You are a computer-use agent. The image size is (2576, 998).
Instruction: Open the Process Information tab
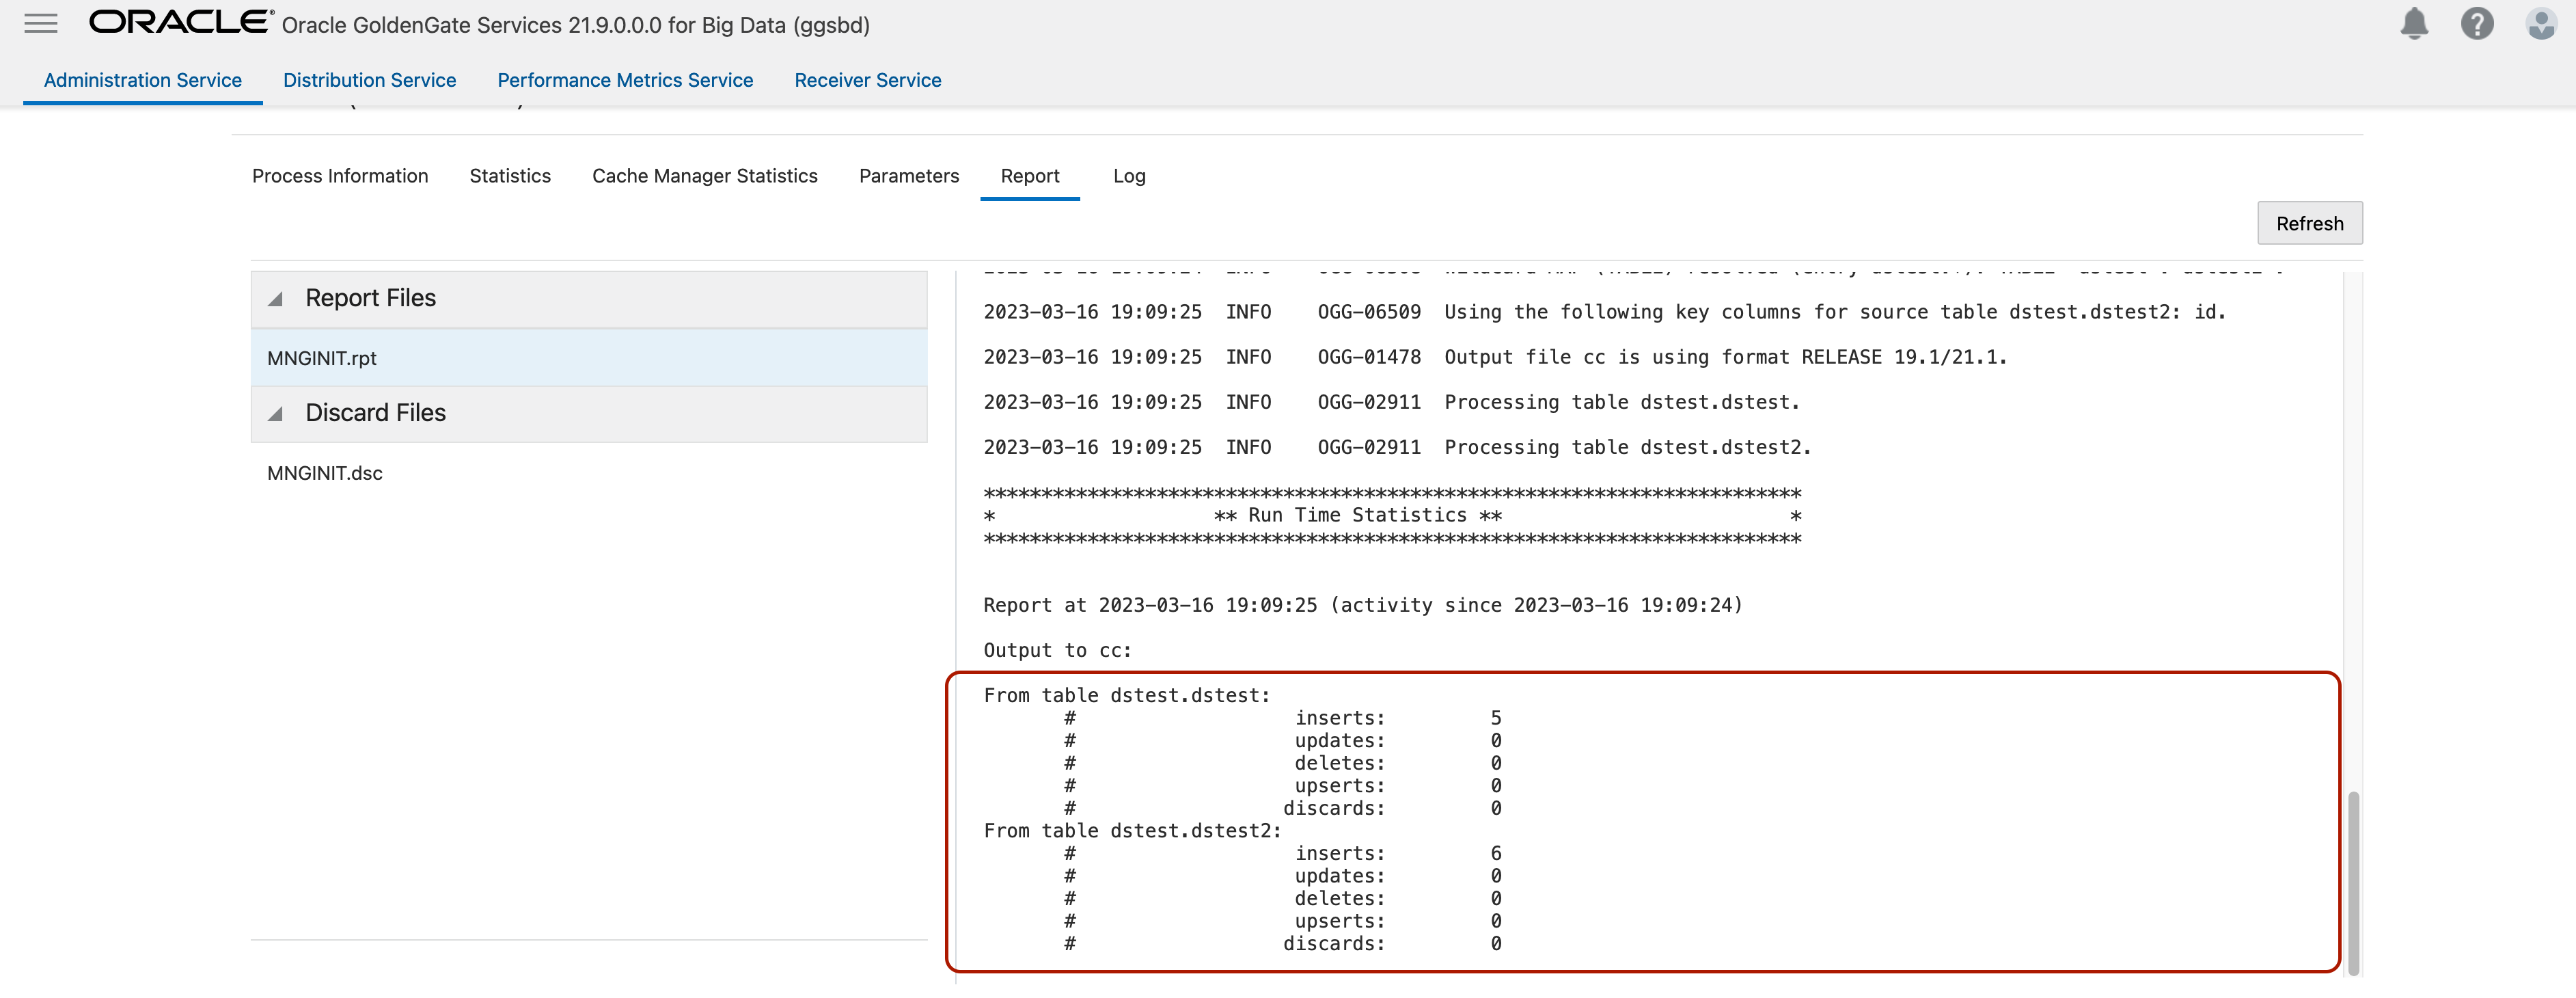340,176
